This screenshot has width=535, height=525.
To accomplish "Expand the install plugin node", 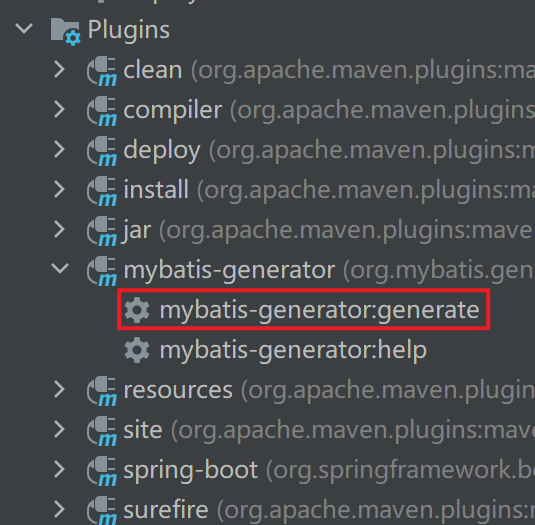I will click(x=59, y=189).
